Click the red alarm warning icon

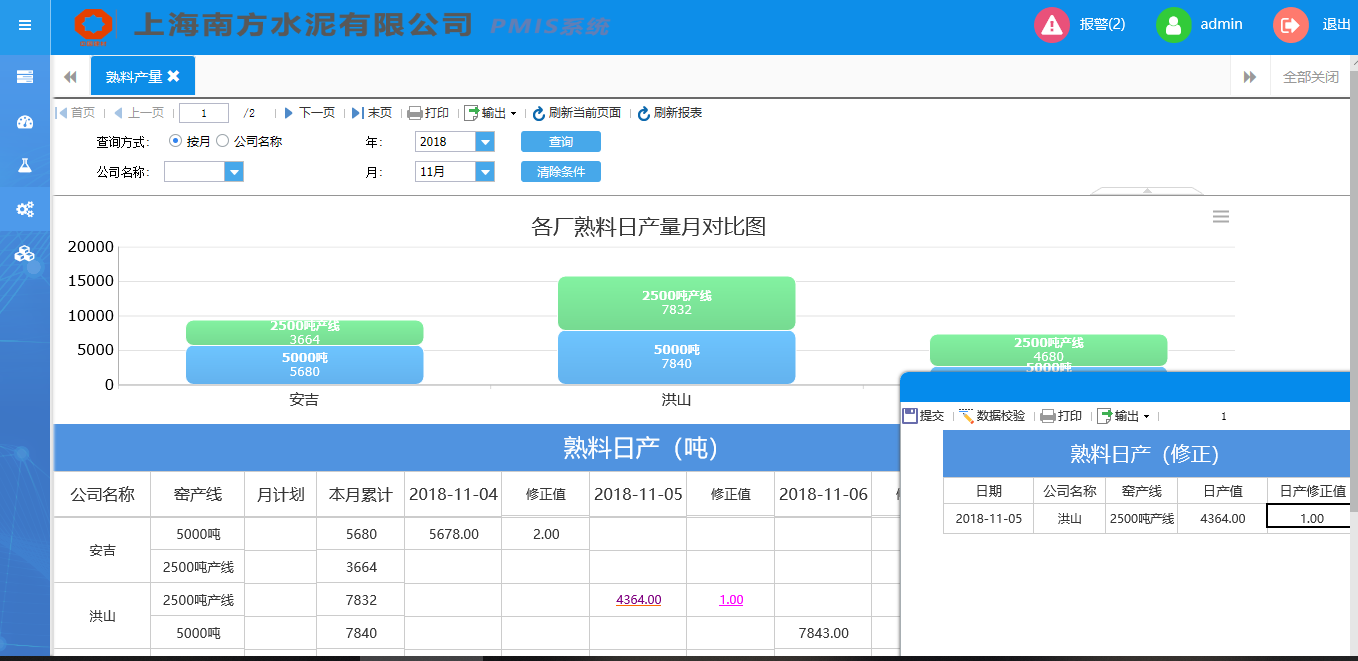1051,25
